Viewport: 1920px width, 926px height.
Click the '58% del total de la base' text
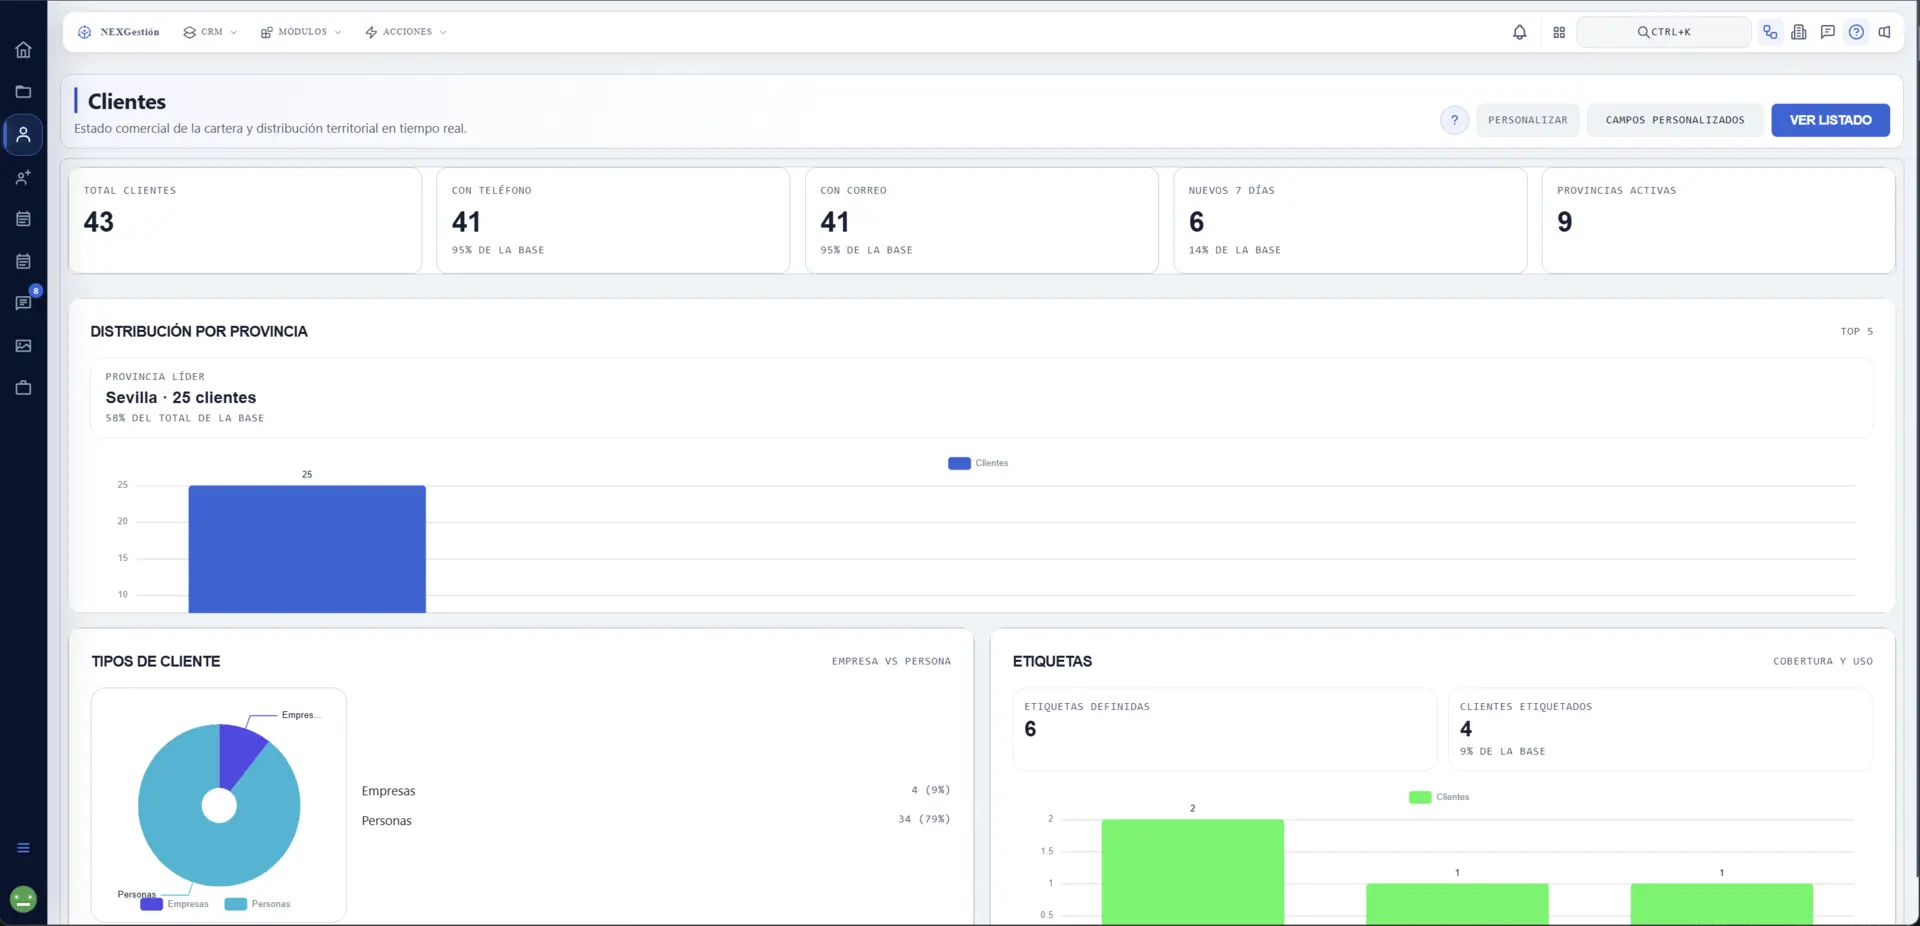185,418
